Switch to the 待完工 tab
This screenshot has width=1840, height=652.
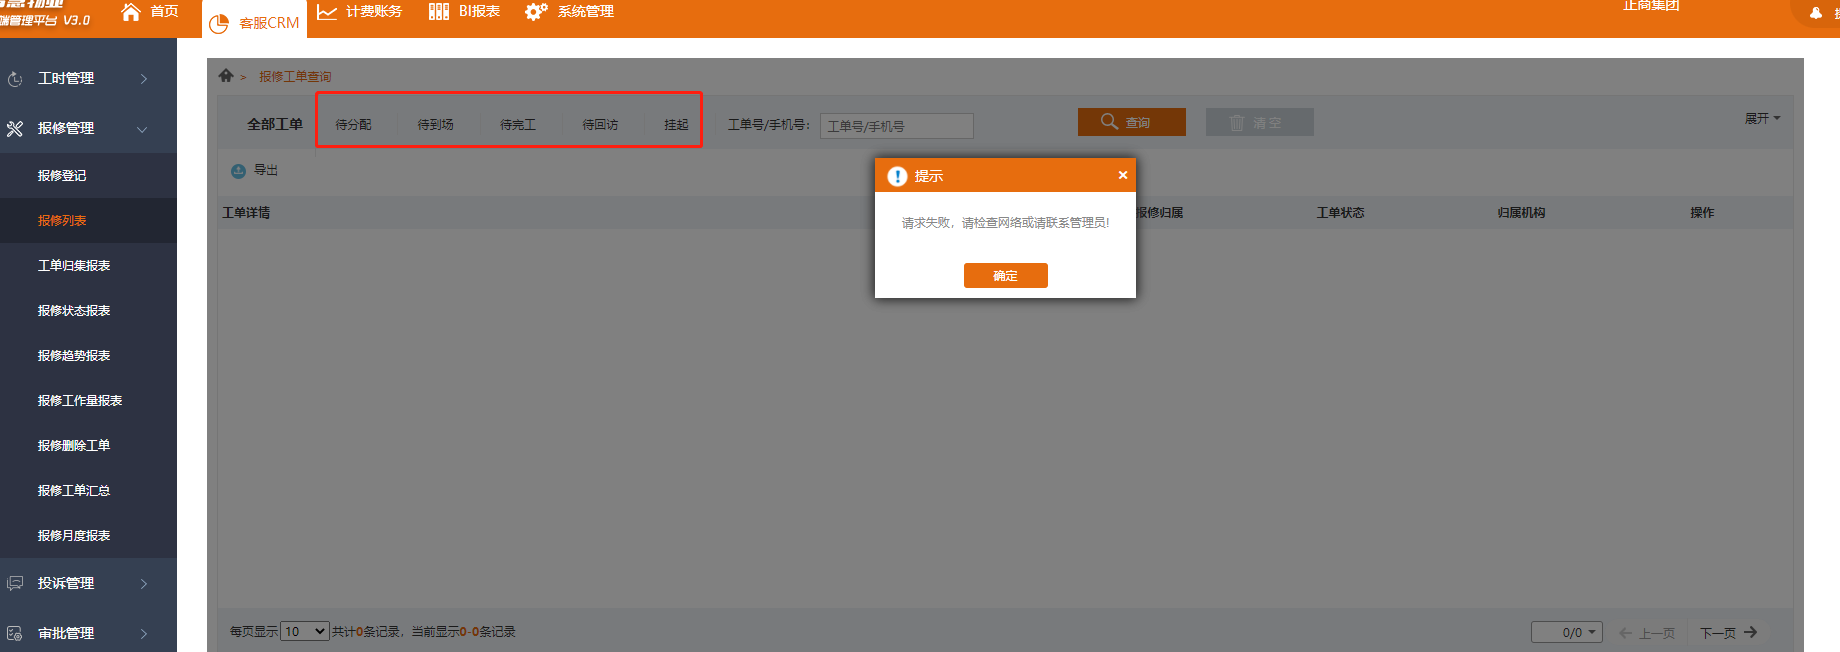[518, 124]
